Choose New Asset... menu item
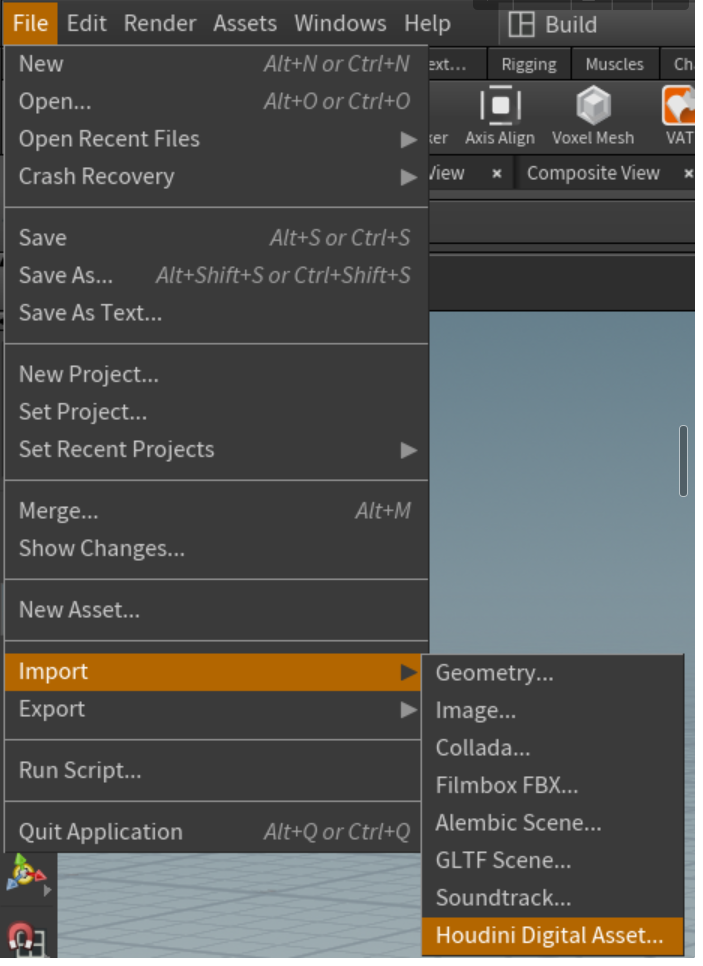This screenshot has height=966, width=703. 216,611
